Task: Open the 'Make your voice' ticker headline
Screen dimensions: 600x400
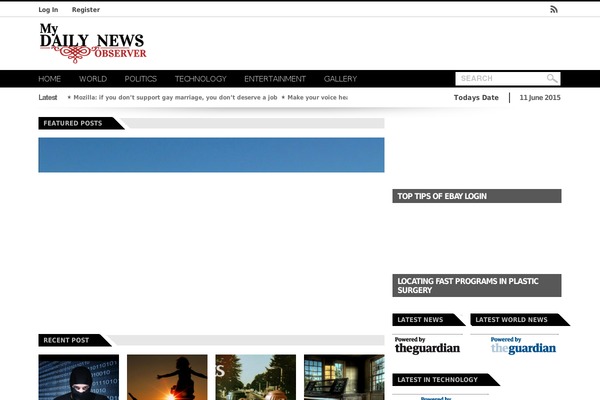Action: tap(318, 98)
